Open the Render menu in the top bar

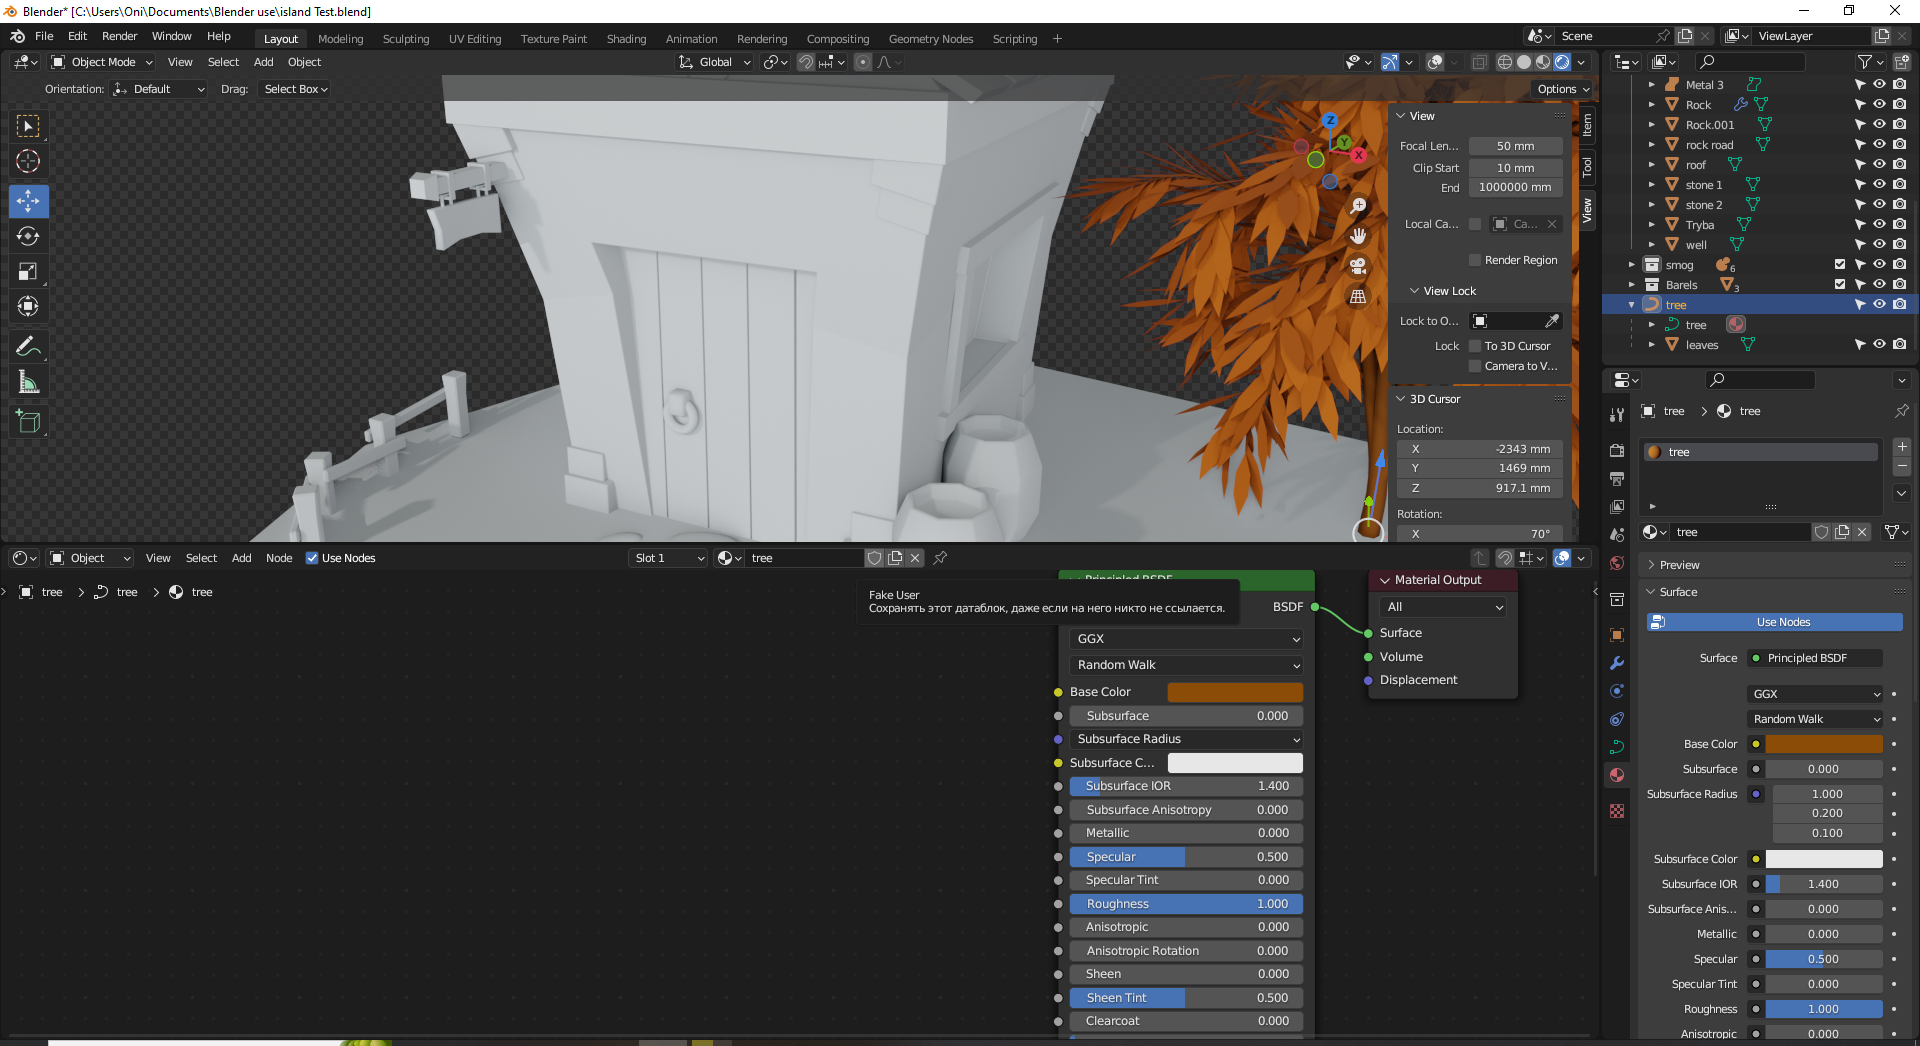click(120, 36)
